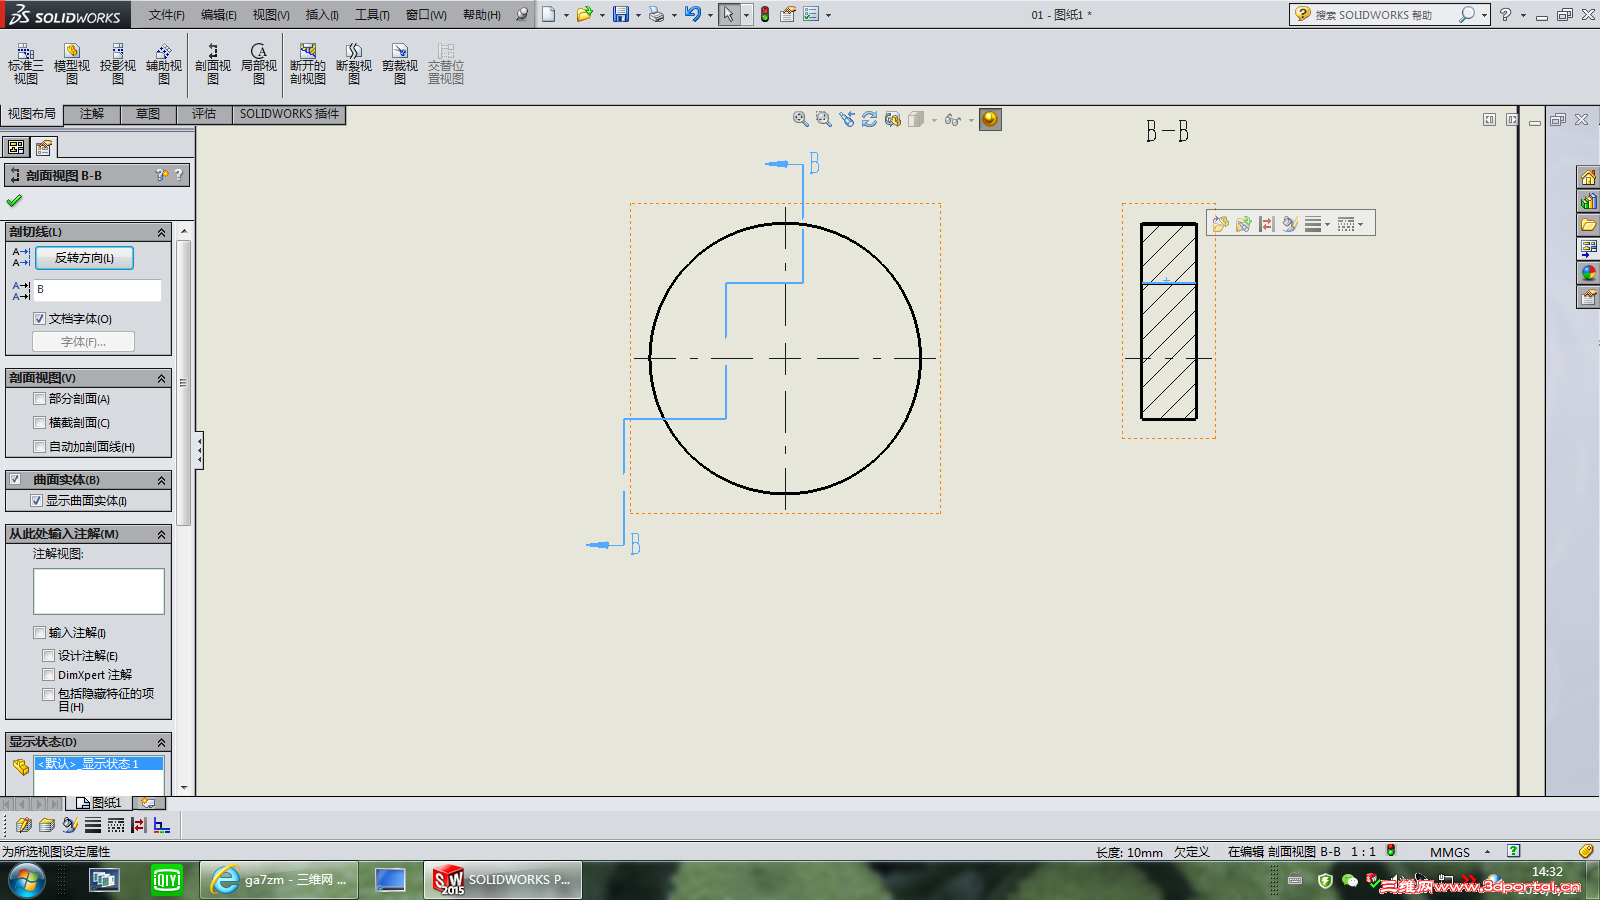
Task: Open the Undo dropdown arrow
Action: click(x=710, y=15)
